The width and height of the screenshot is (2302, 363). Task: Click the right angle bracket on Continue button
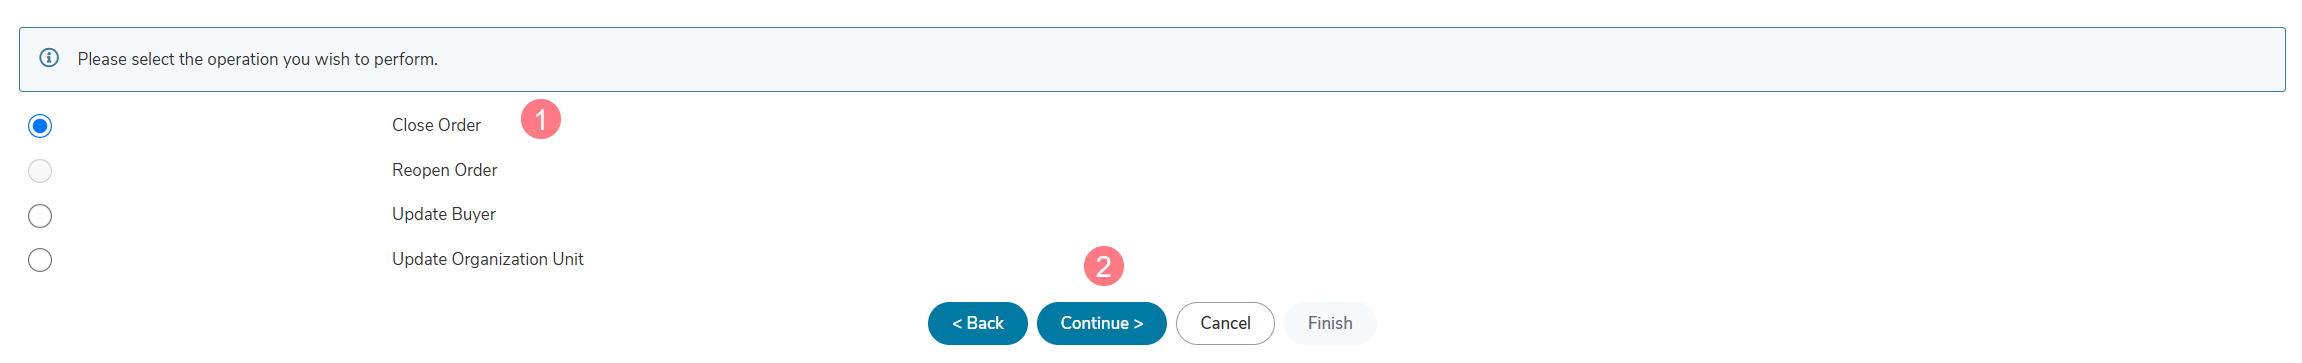(x=1138, y=323)
